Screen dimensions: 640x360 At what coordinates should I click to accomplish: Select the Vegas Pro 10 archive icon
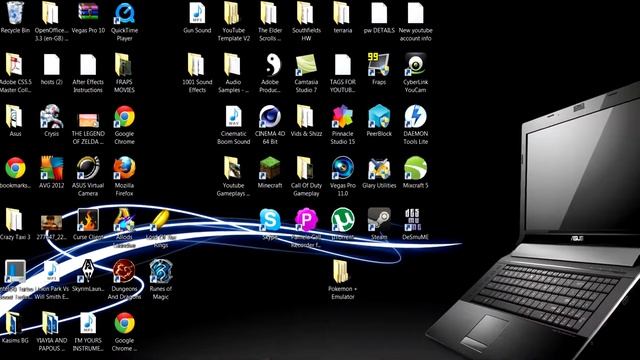tap(88, 13)
